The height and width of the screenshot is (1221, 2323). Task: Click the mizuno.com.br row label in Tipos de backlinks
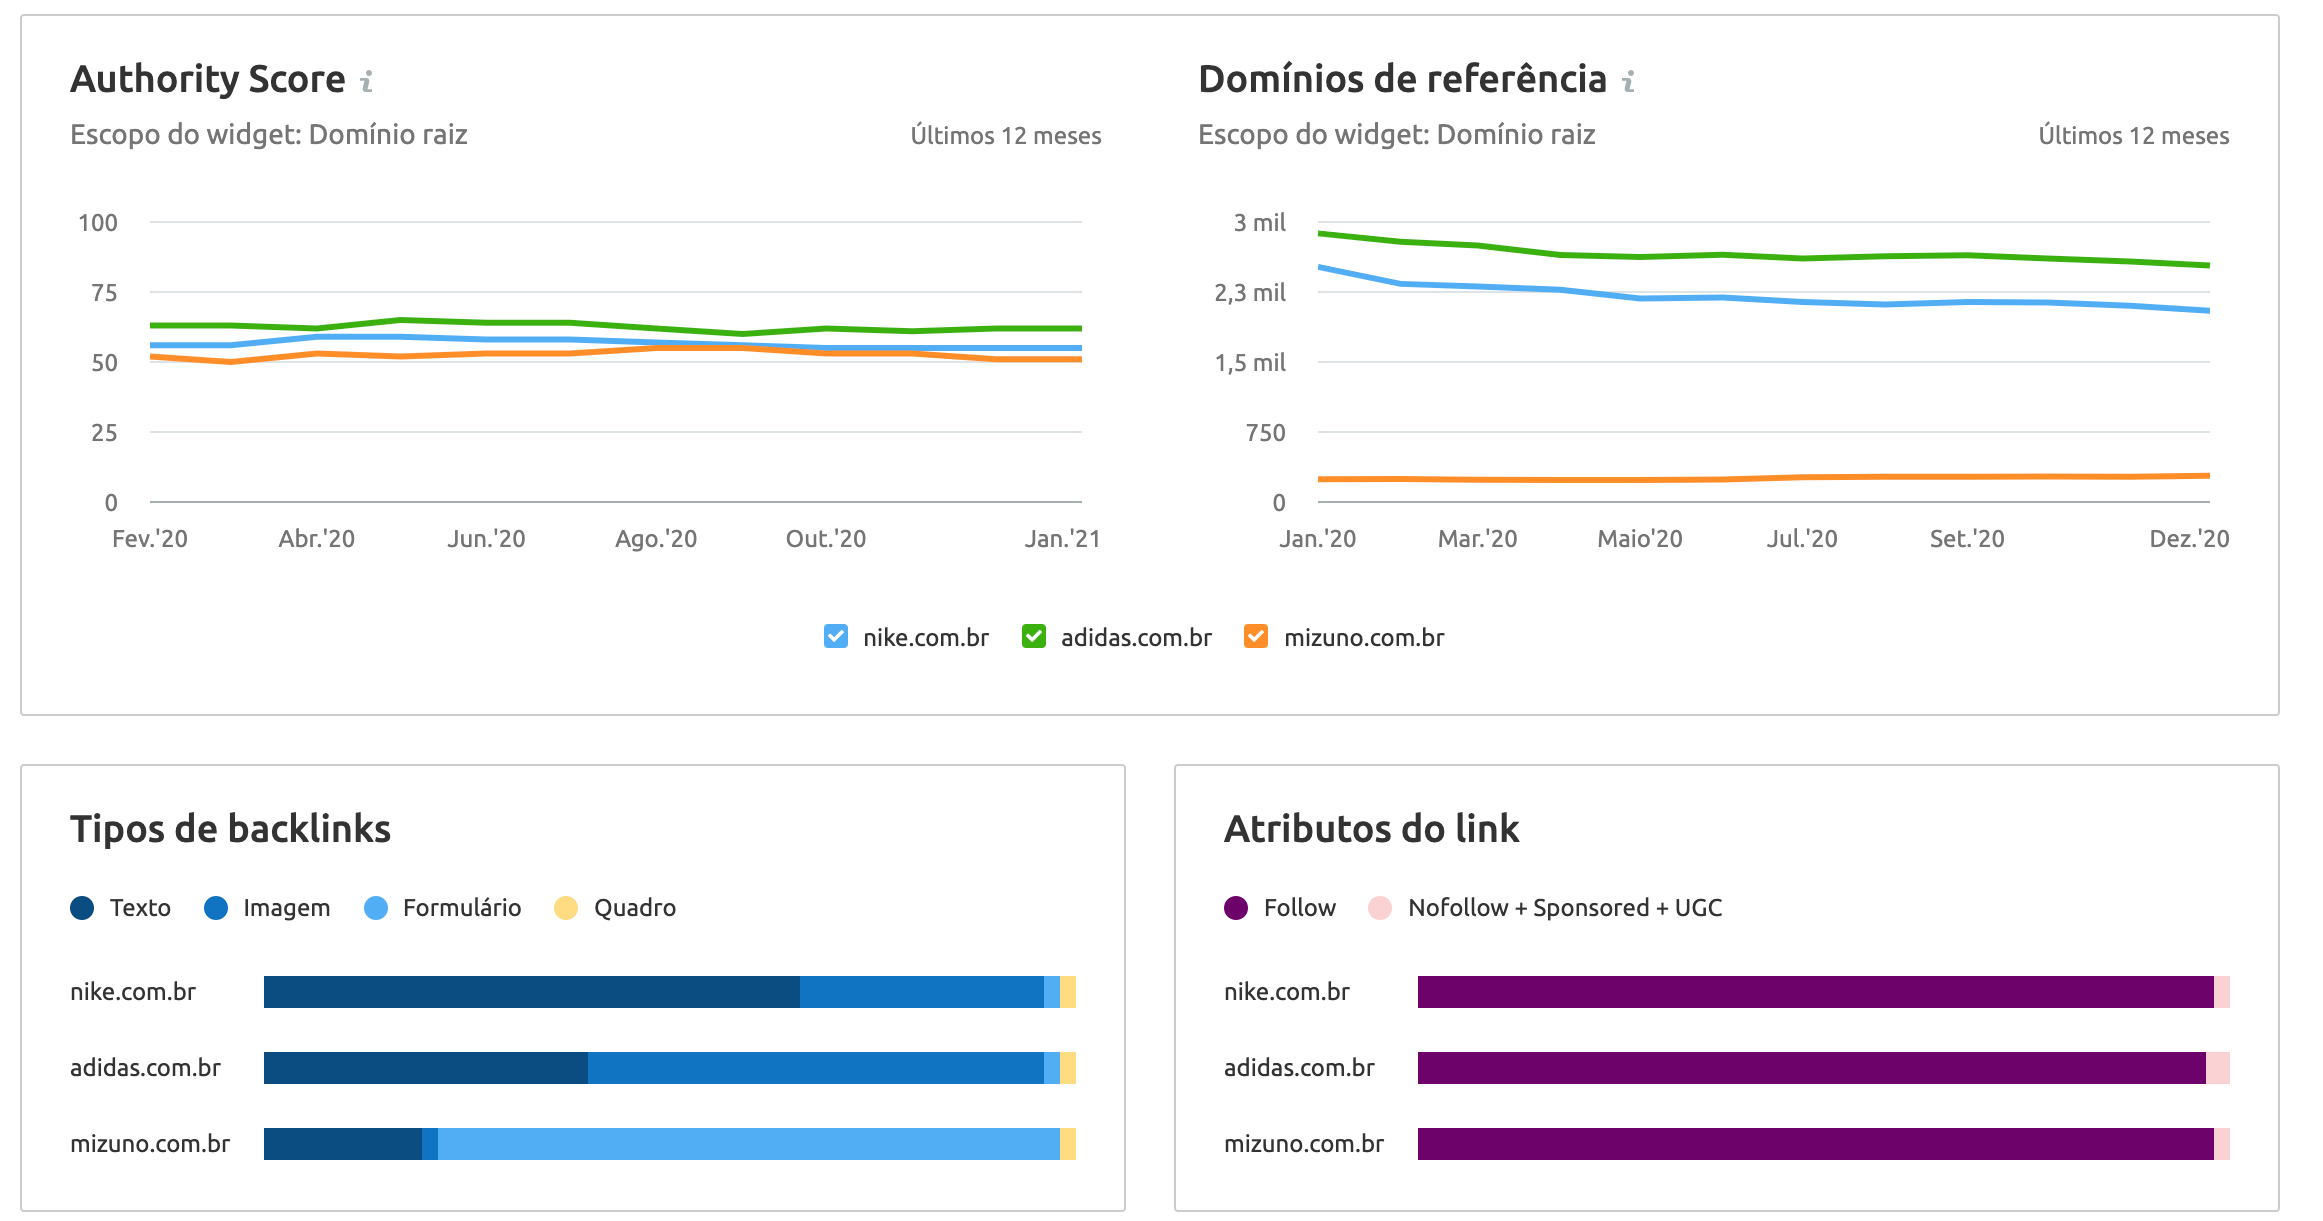pos(150,1144)
